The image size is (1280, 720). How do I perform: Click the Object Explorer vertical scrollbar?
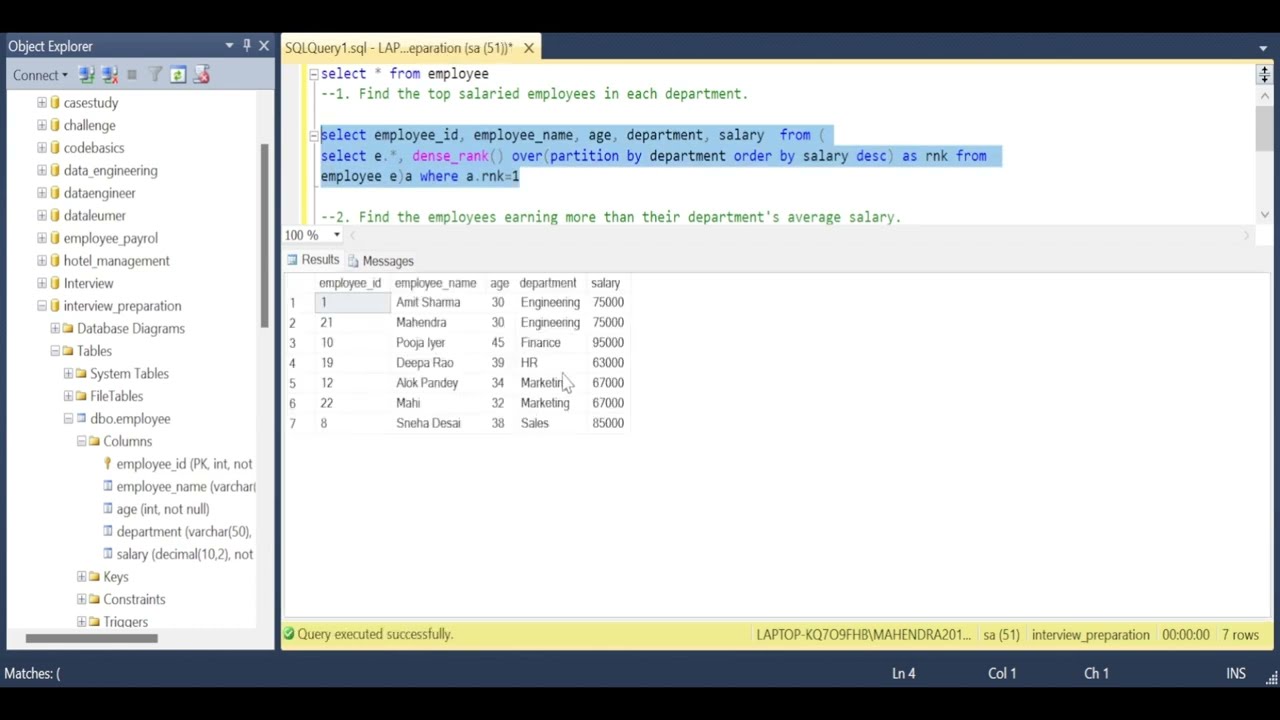pos(264,235)
